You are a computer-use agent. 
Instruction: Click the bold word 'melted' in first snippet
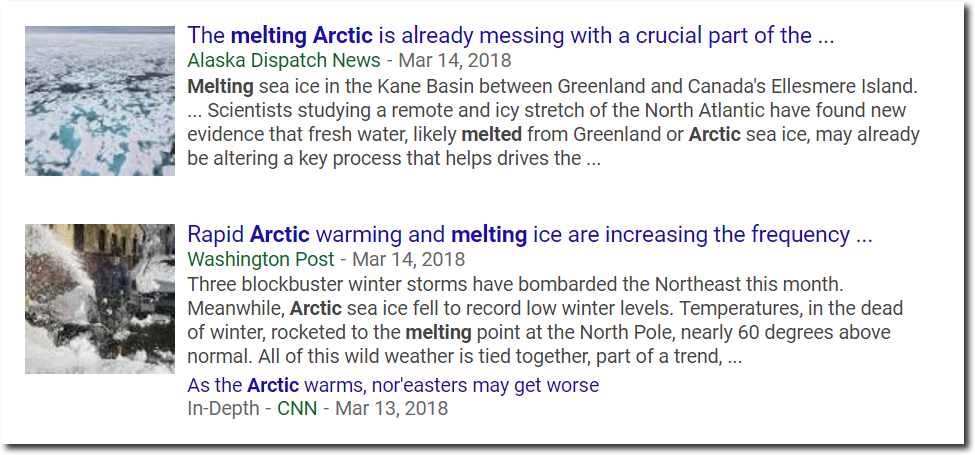click(x=491, y=134)
